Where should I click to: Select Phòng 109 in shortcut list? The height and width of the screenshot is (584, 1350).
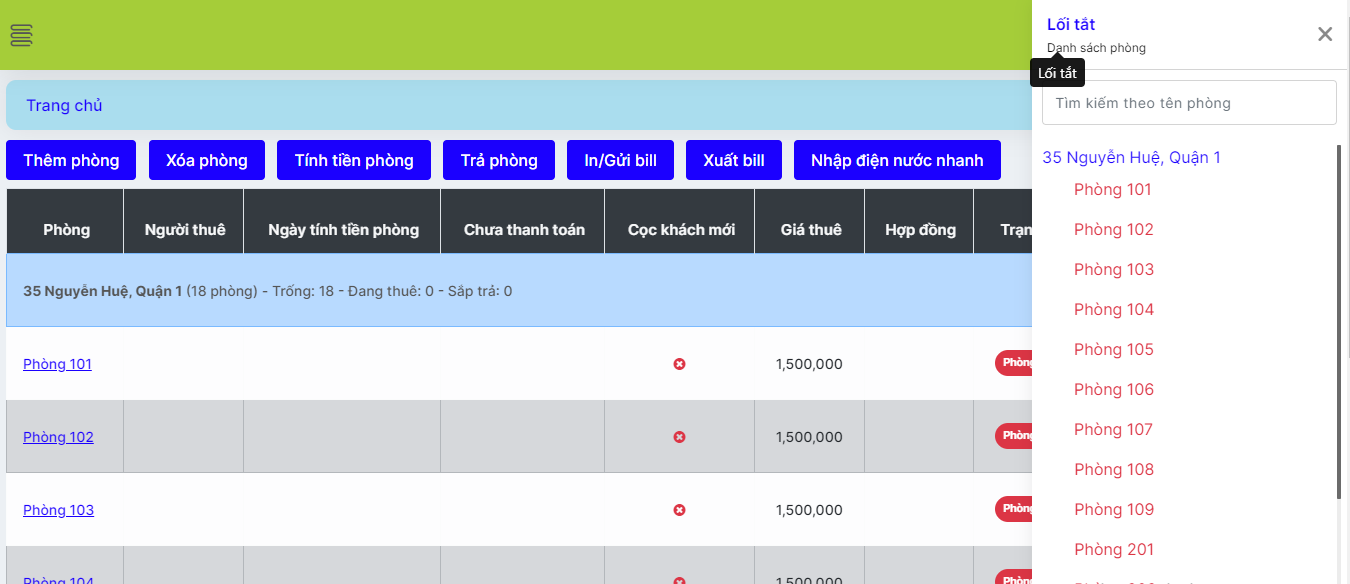coord(1114,509)
